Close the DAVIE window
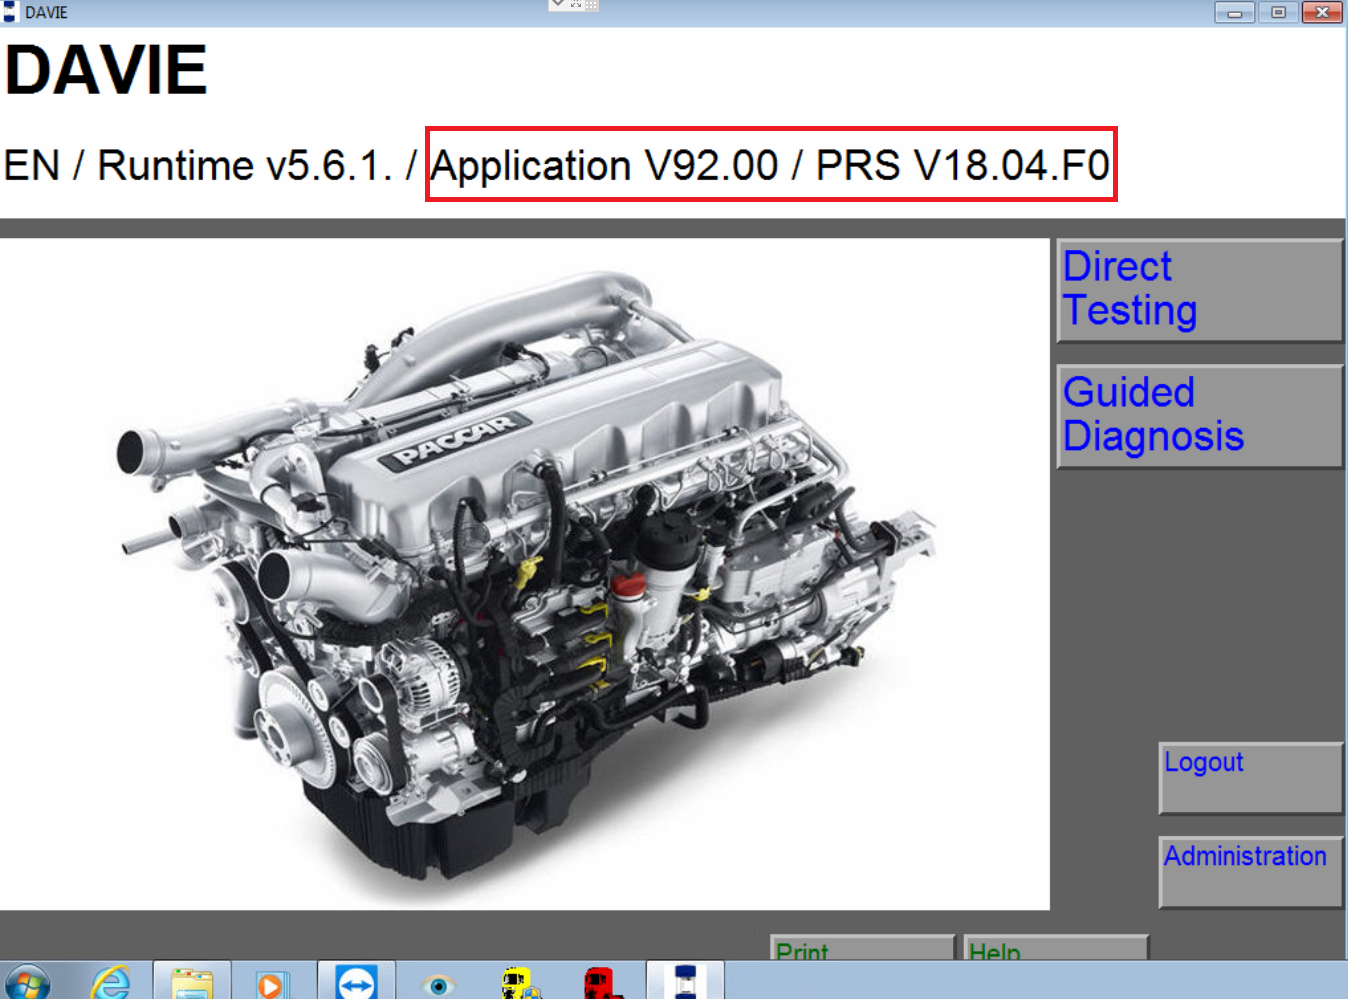This screenshot has height=999, width=1348. (1322, 12)
